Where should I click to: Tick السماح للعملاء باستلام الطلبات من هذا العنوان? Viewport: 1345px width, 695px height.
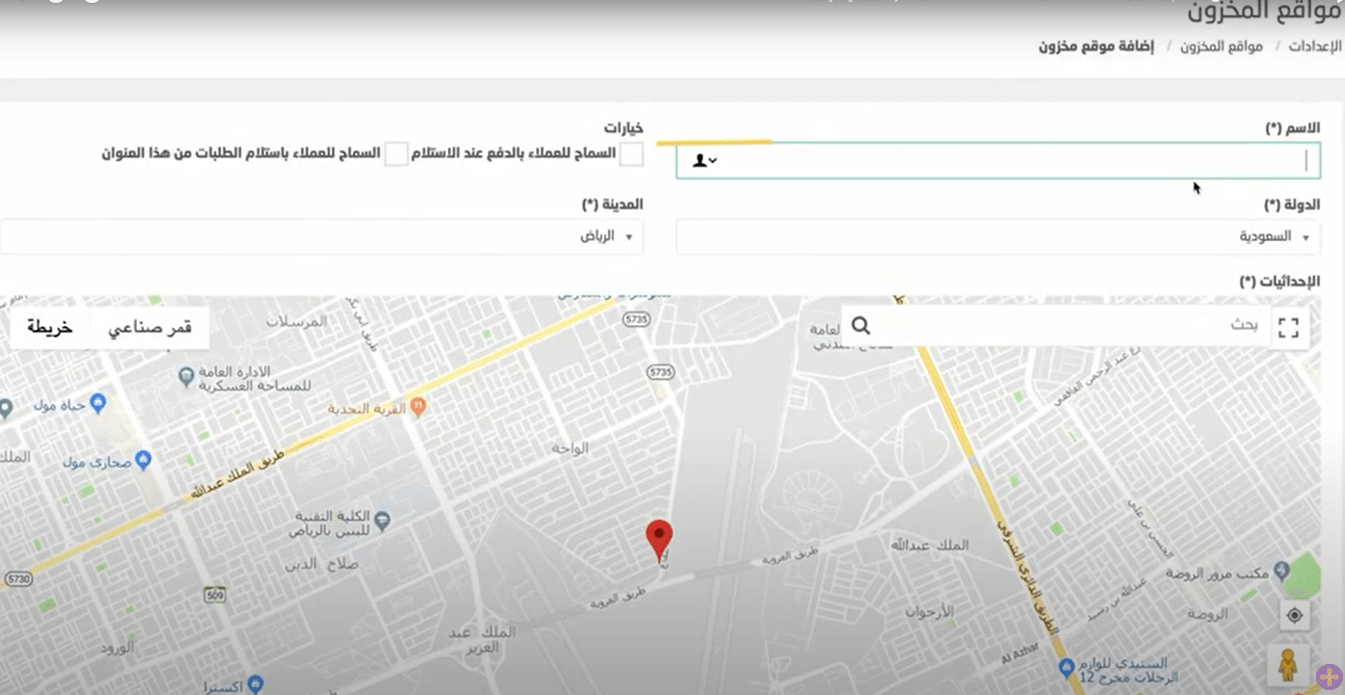[x=397, y=154]
